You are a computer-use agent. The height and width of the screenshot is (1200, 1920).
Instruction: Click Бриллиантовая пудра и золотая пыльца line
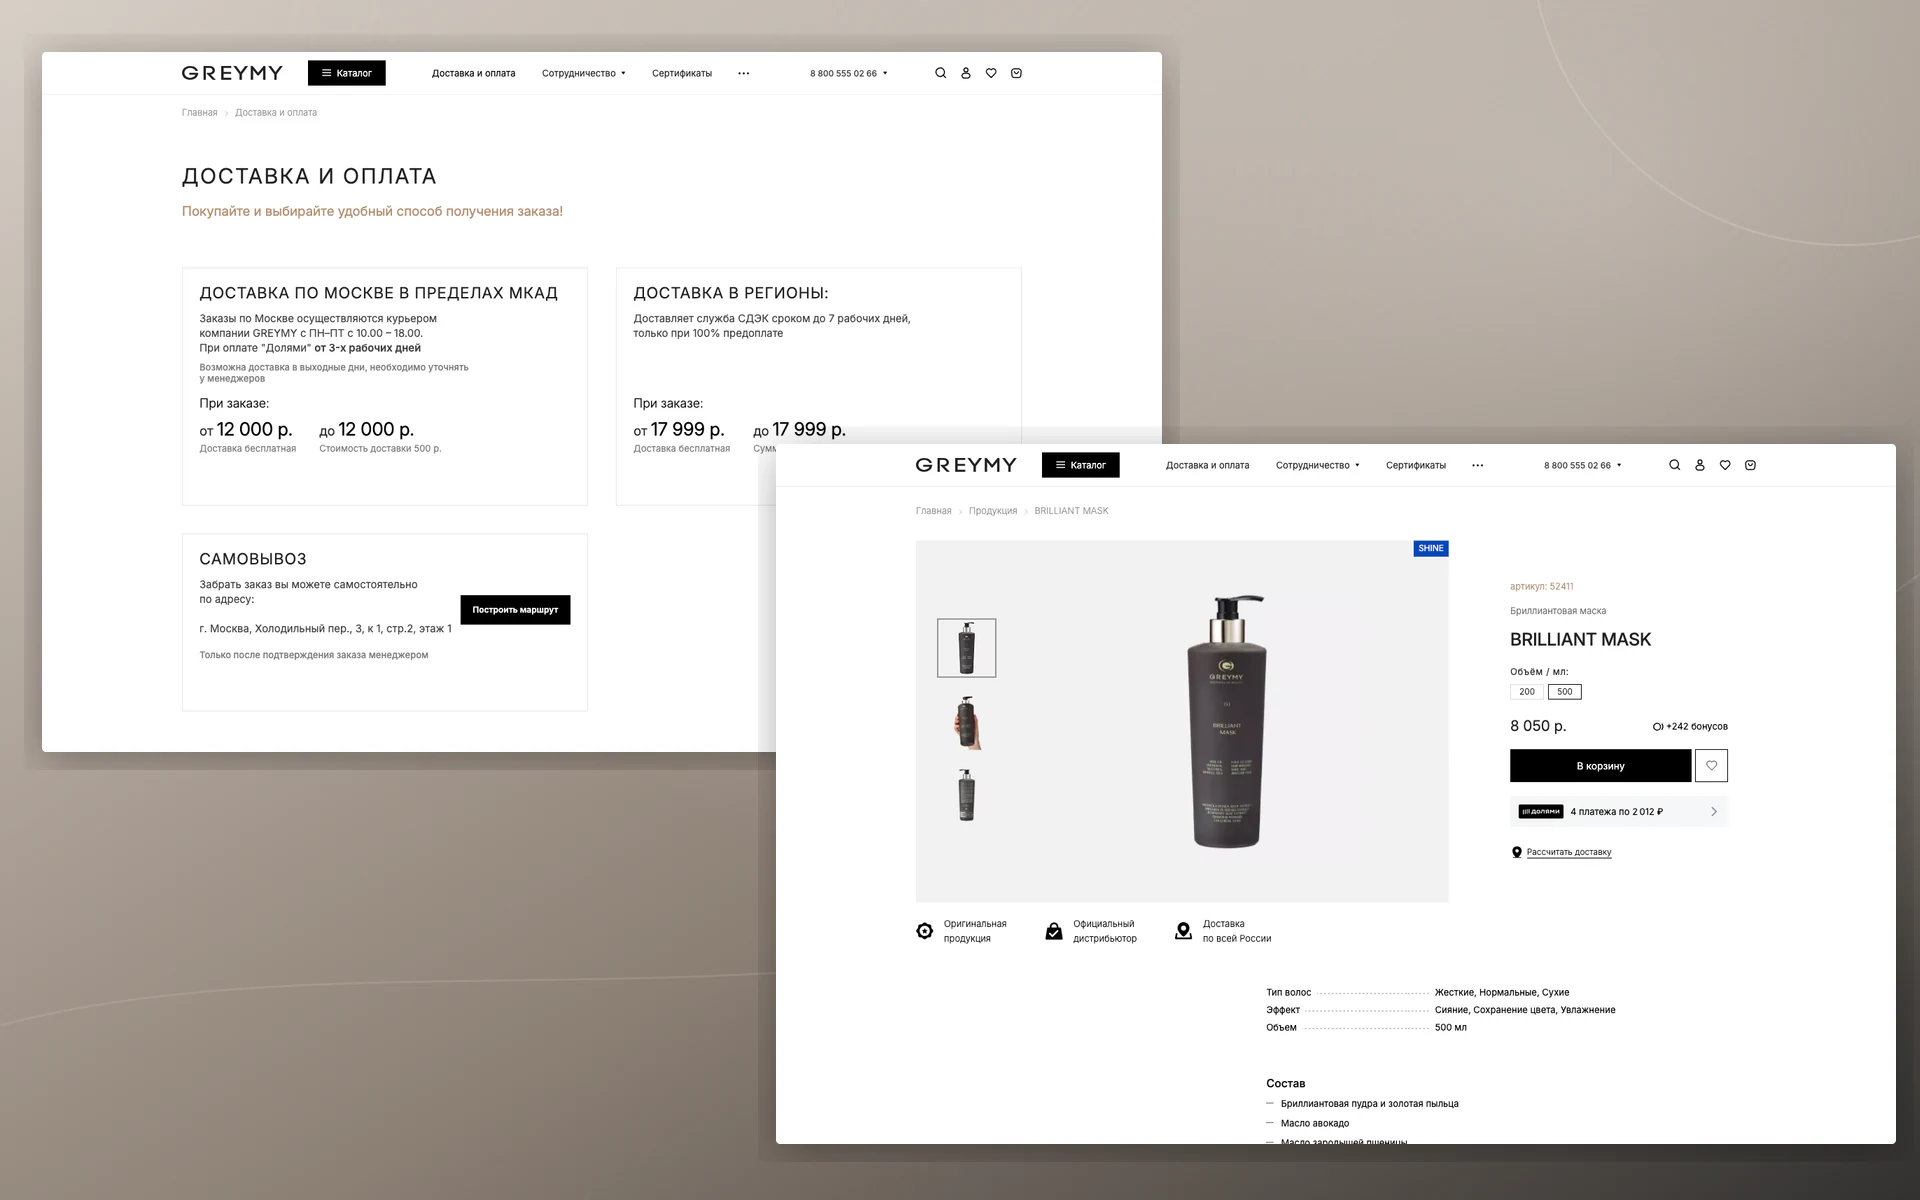tap(1369, 1104)
